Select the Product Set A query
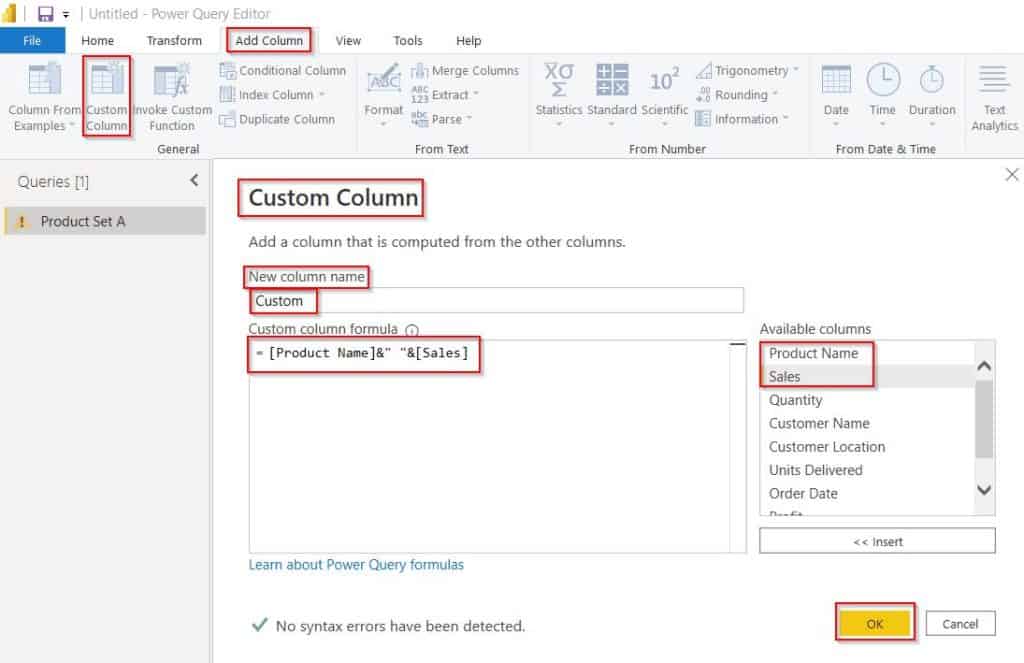 coord(105,221)
